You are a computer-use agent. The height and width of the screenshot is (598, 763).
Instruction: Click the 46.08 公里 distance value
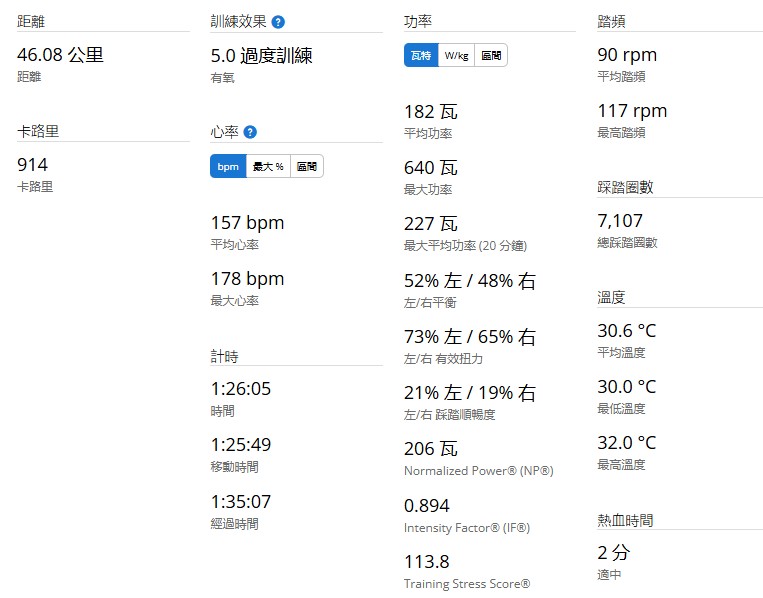click(60, 56)
